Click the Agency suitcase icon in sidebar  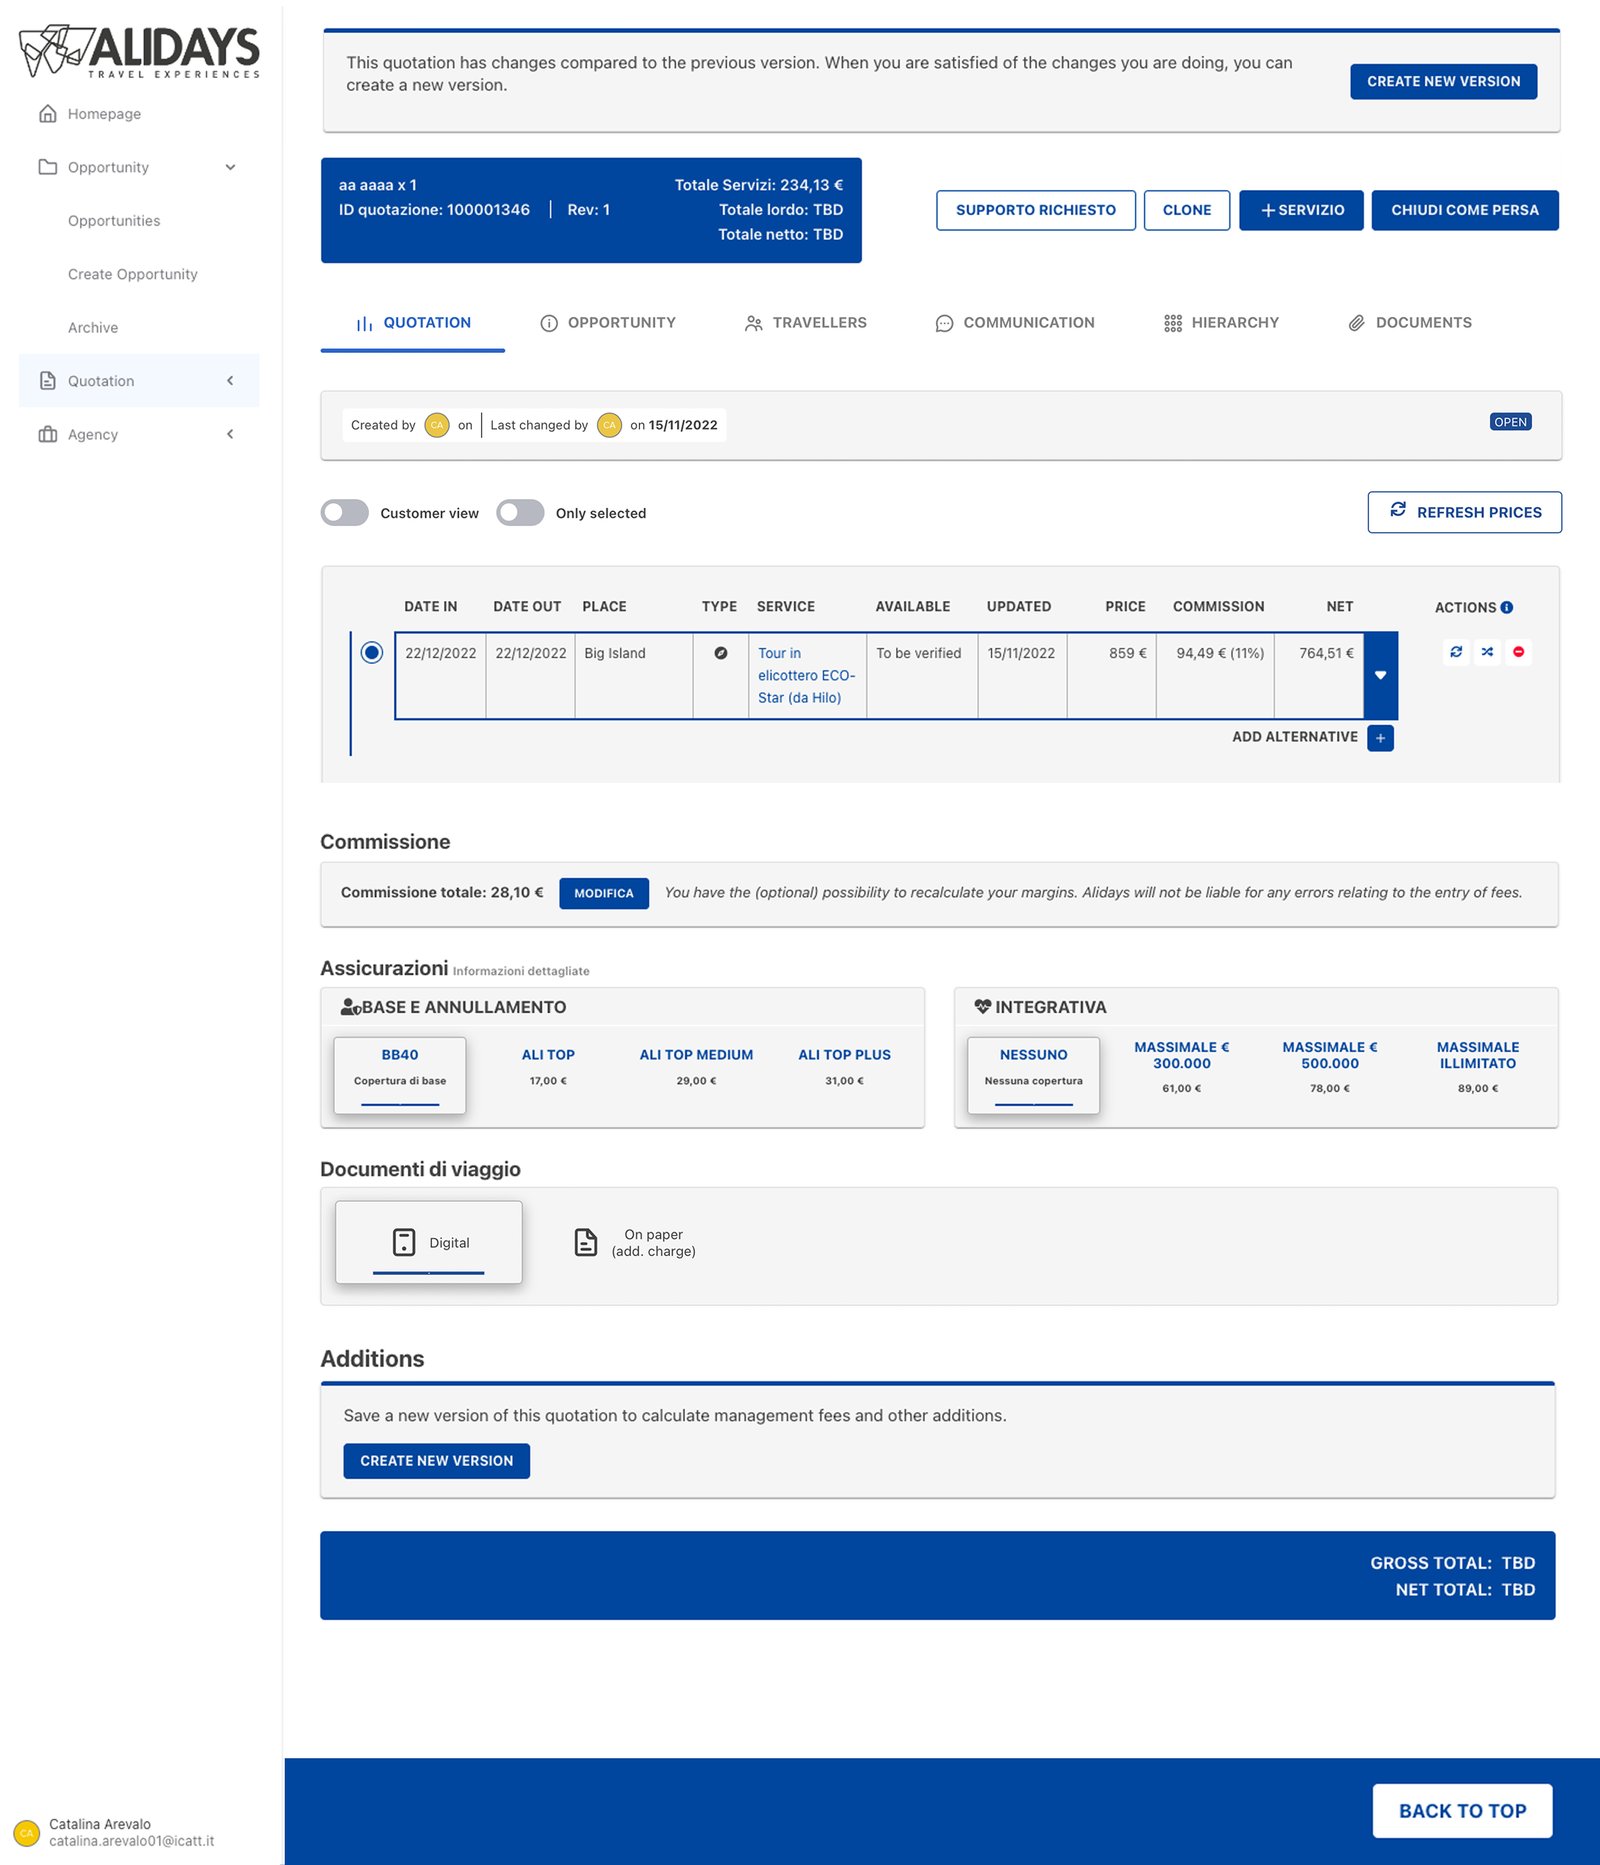click(47, 434)
